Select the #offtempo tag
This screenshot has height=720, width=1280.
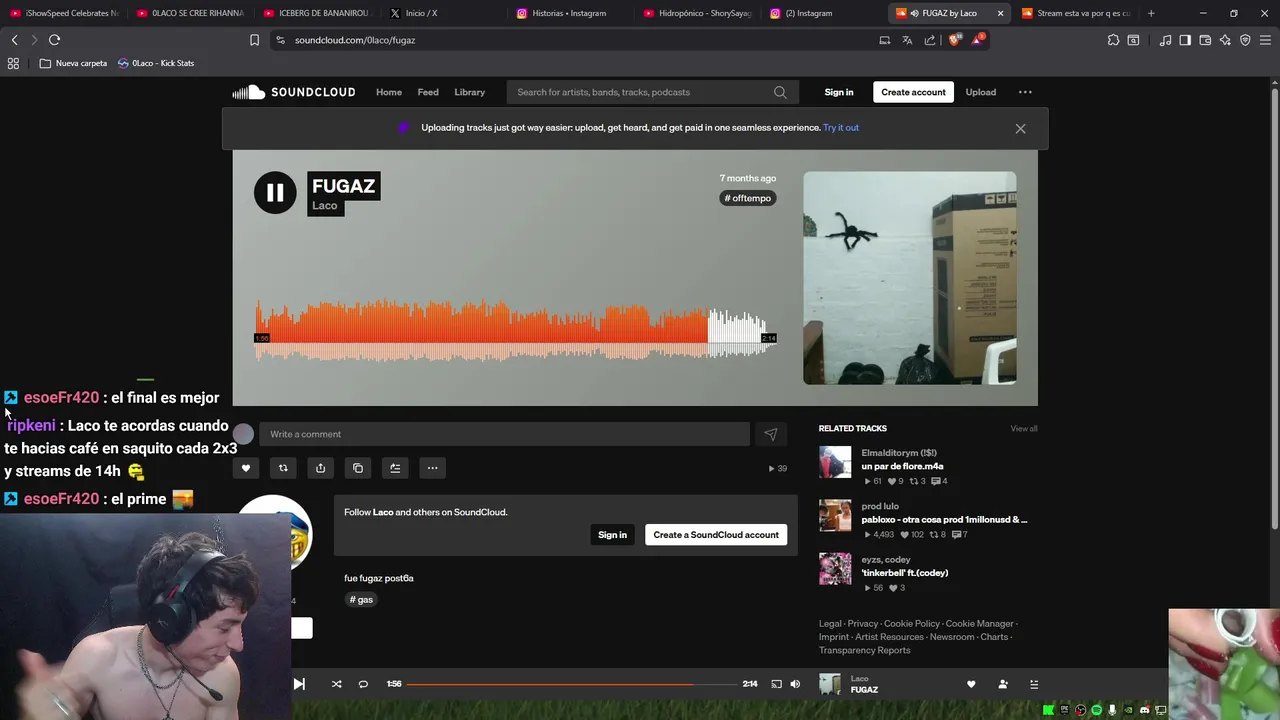pyautogui.click(x=748, y=198)
